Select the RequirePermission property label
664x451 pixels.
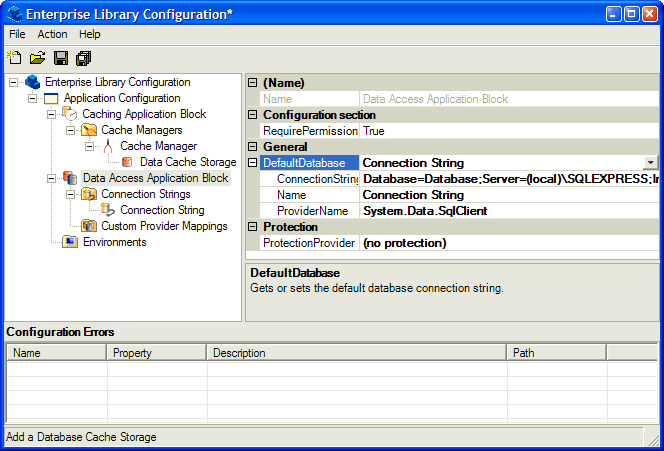(x=309, y=131)
